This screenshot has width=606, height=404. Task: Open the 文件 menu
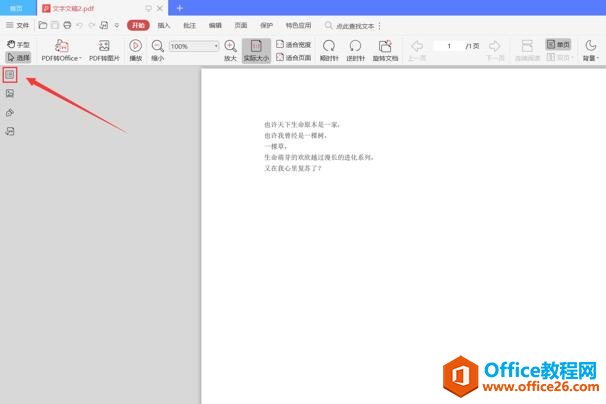point(18,26)
